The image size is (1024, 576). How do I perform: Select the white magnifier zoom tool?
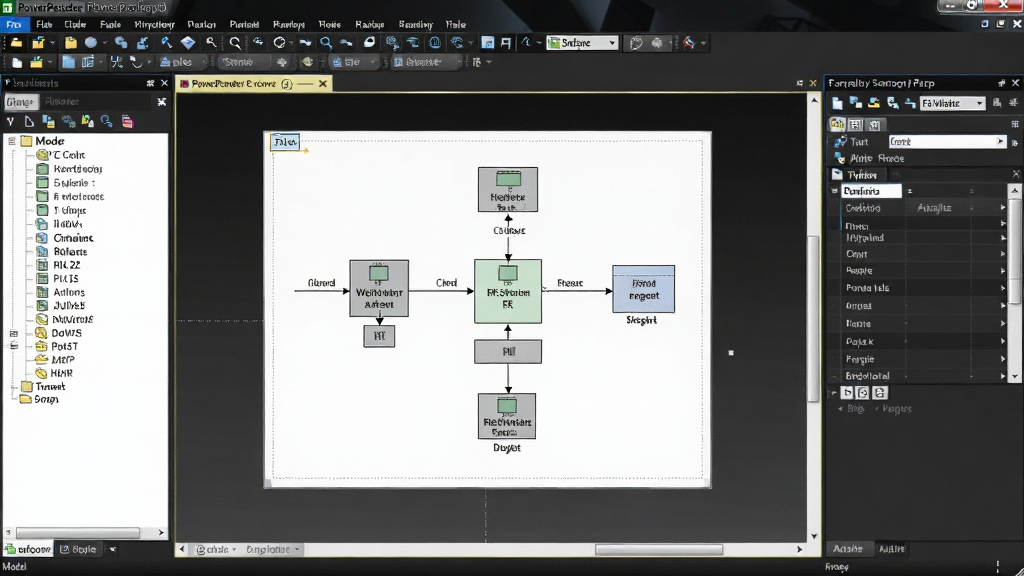click(x=235, y=43)
